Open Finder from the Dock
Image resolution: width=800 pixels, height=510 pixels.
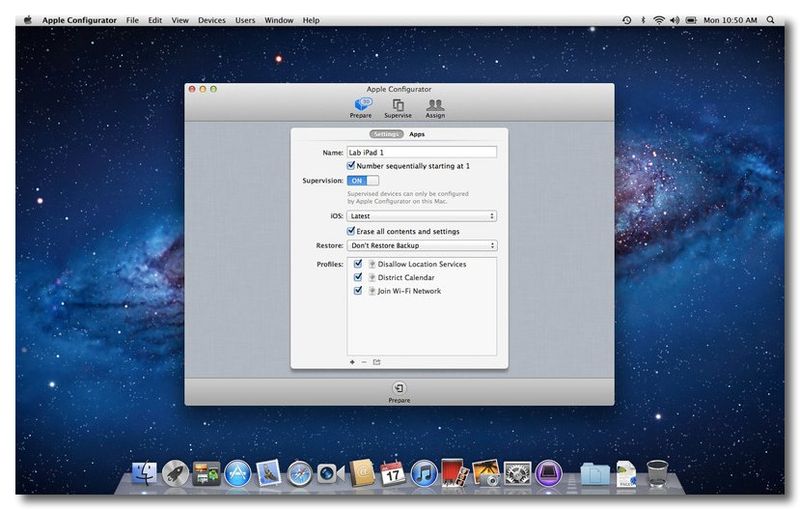coord(144,473)
